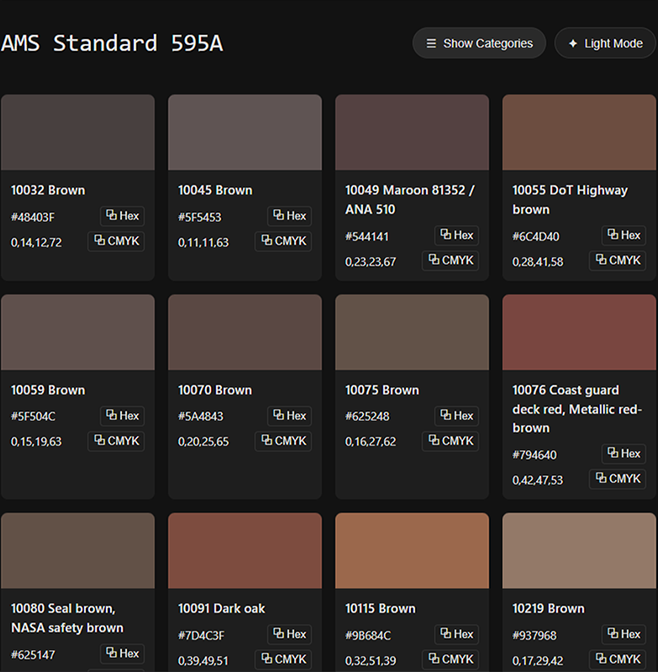Click hex value #937968
This screenshot has height=672, width=658.
pos(535,636)
